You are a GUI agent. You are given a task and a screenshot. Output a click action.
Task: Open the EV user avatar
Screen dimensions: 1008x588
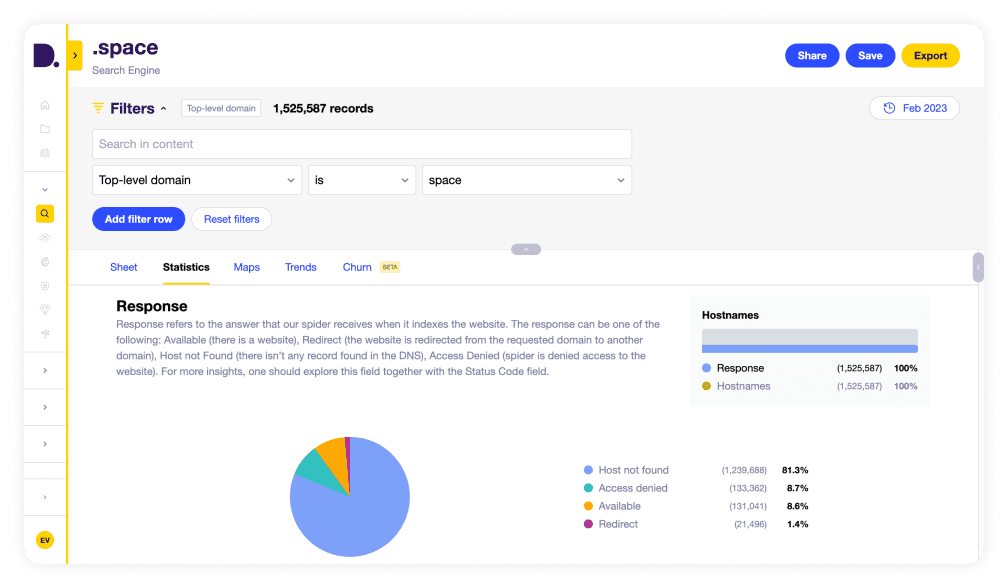(x=45, y=540)
